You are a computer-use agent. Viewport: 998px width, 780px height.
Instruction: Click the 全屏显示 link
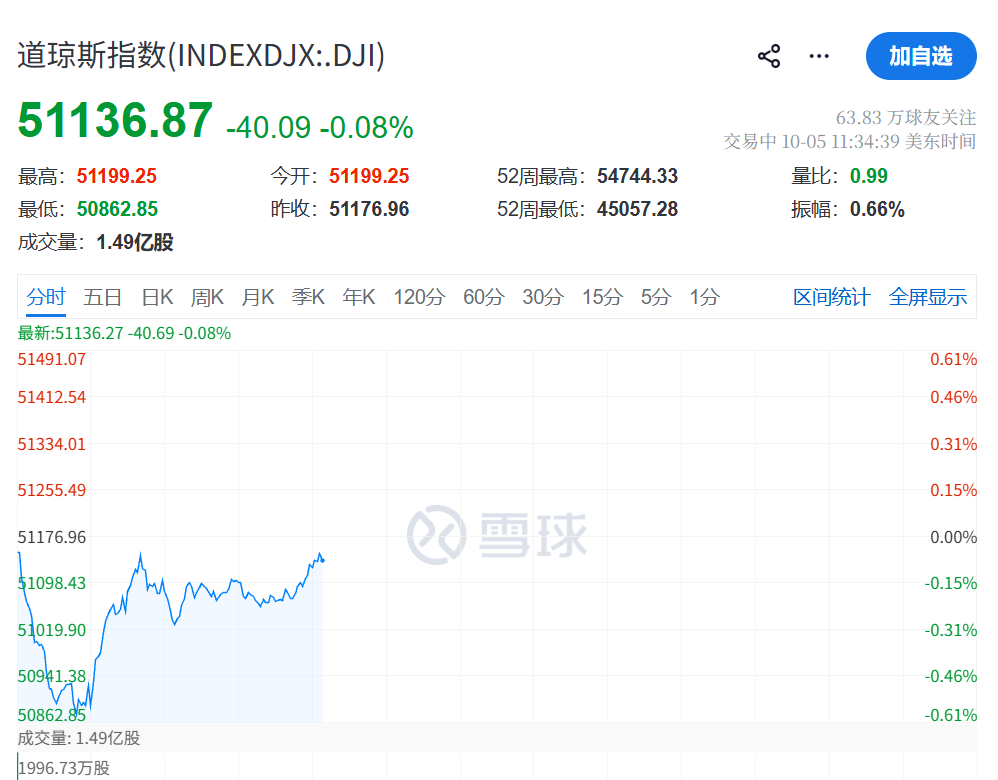click(x=928, y=297)
